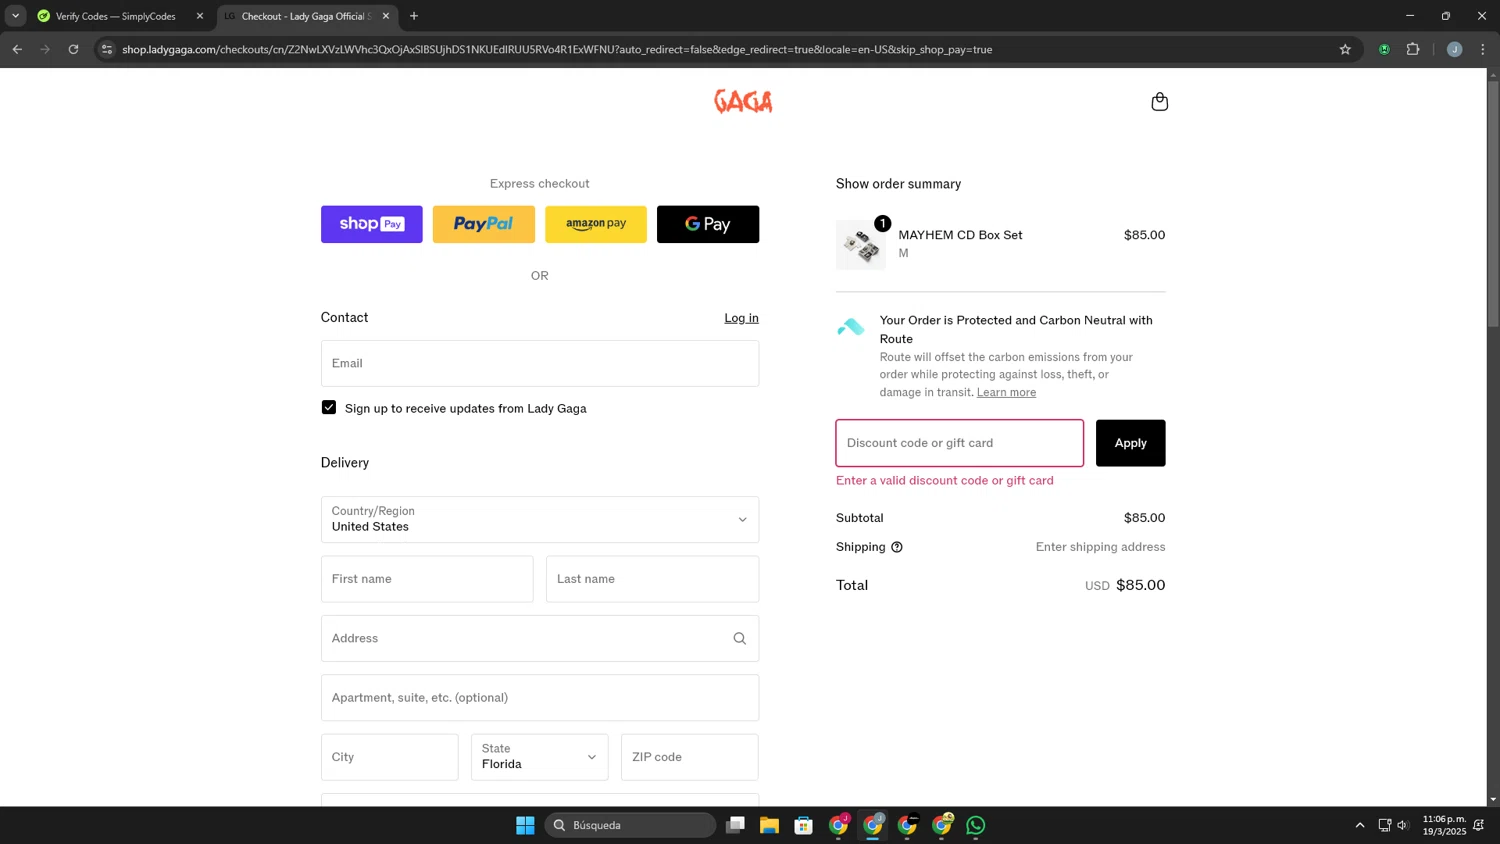Viewport: 1500px width, 844px height.
Task: Open File Explorer from the taskbar
Action: 769,825
